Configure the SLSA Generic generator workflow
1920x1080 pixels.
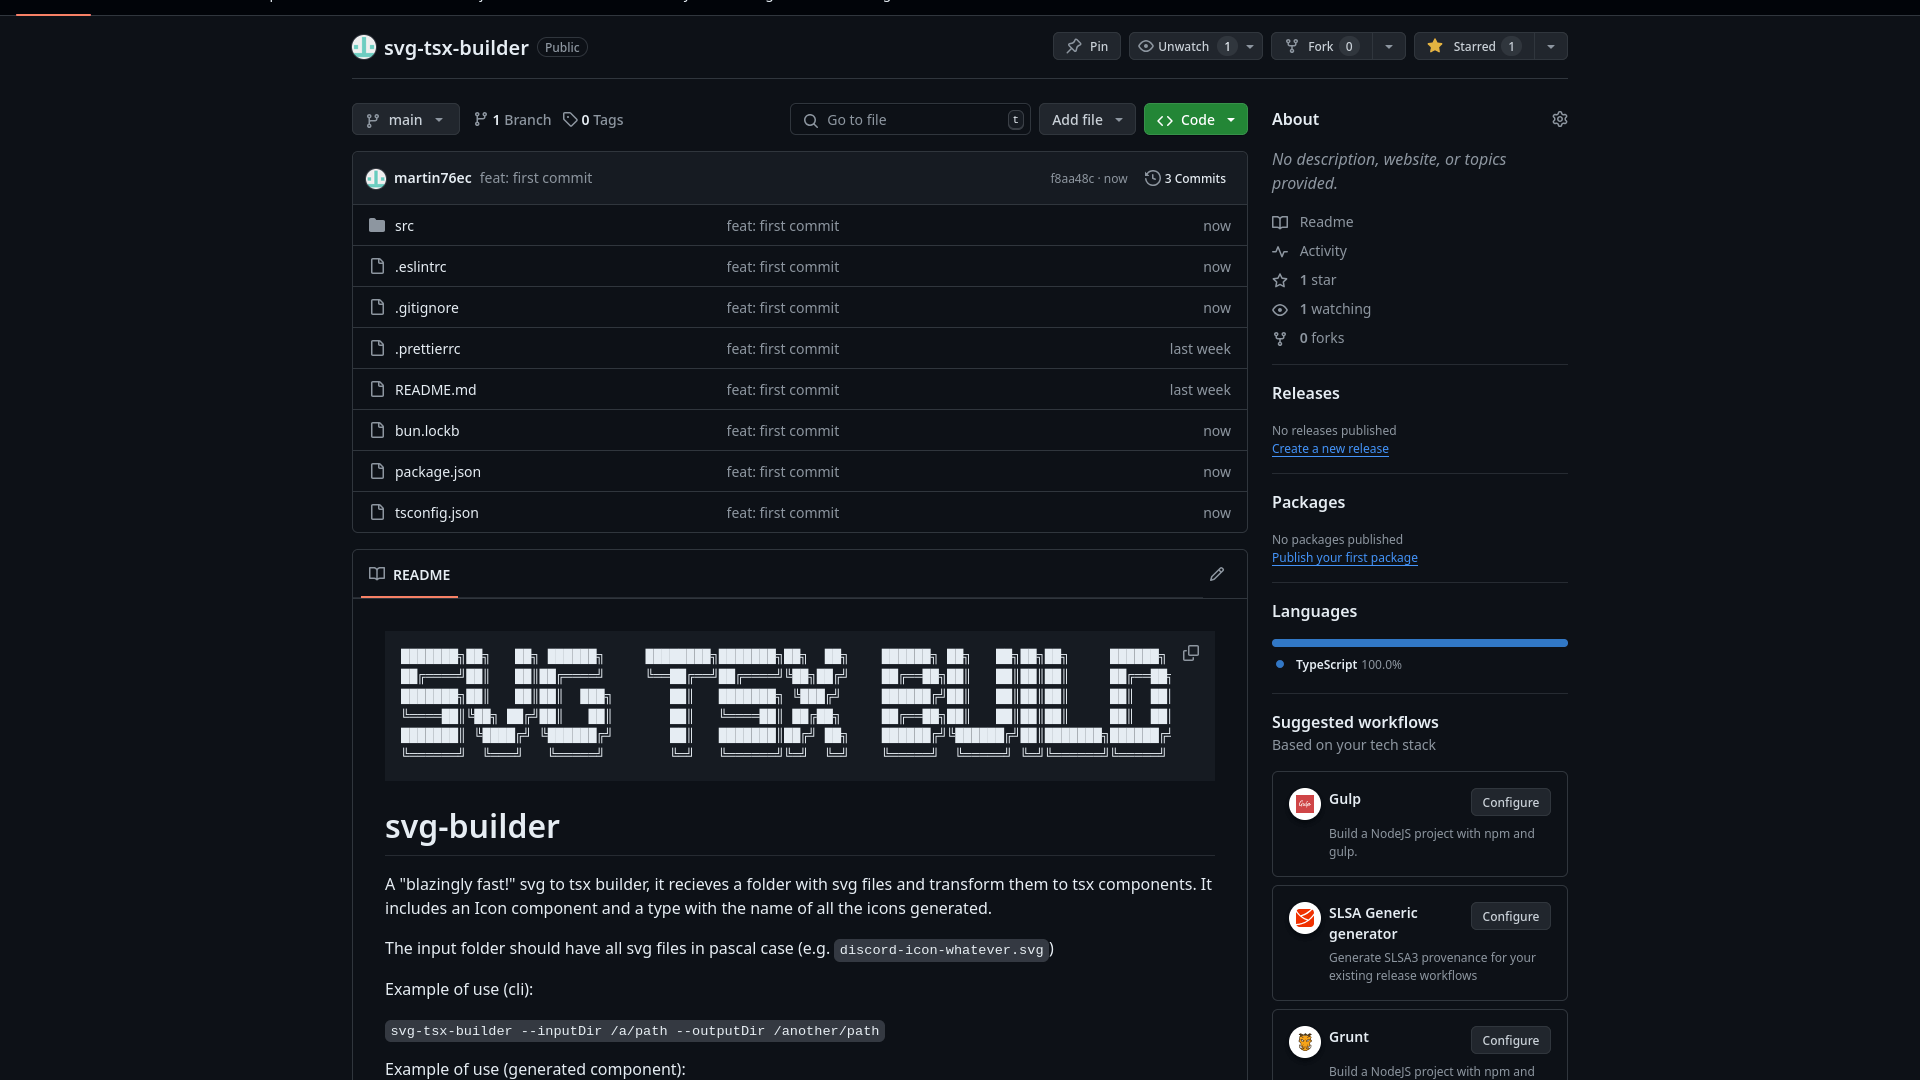click(x=1510, y=916)
